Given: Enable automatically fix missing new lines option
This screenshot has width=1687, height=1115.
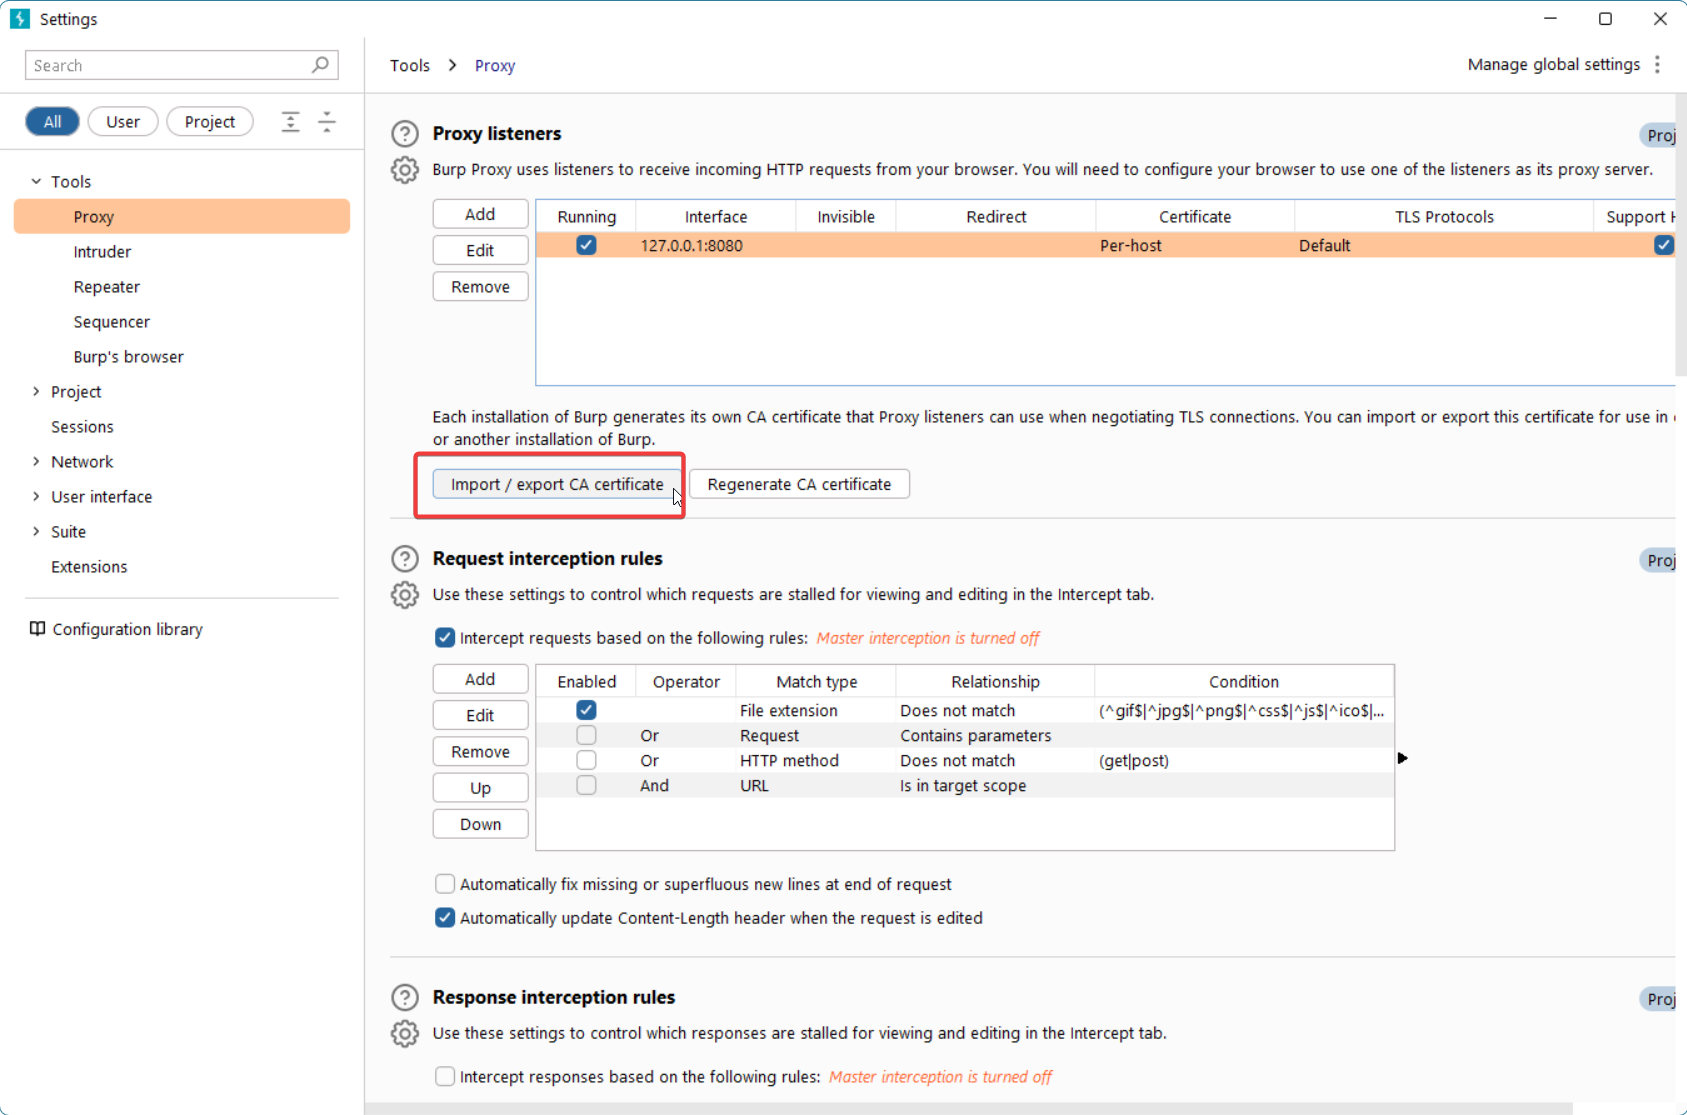Looking at the screenshot, I should pyautogui.click(x=445, y=884).
